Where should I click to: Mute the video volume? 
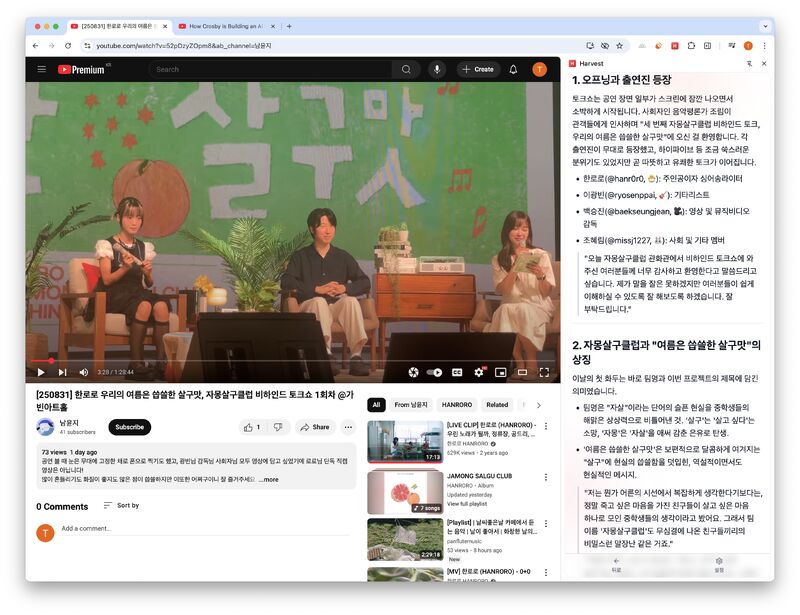click(x=83, y=372)
